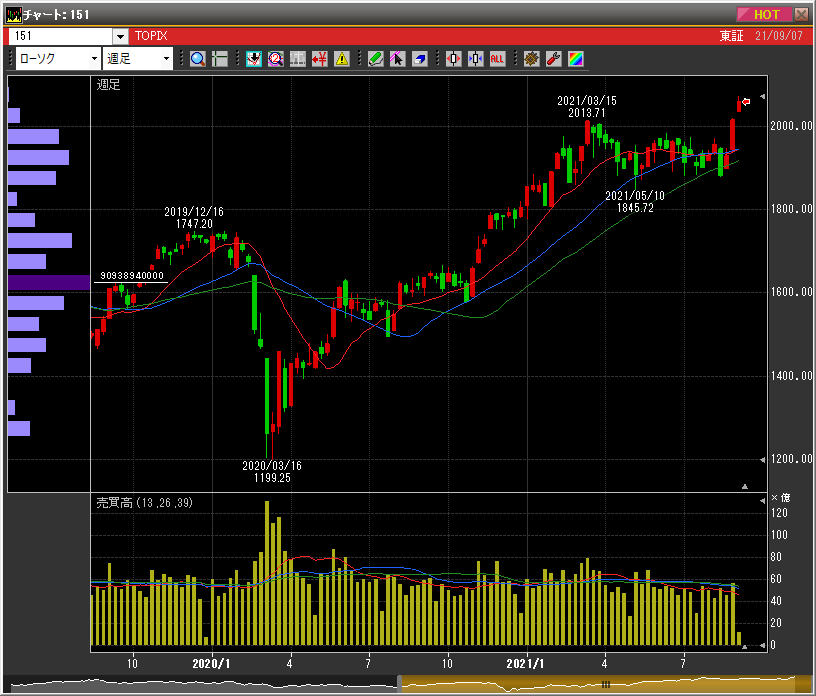This screenshot has height=696, width=816.
Task: Select the arrow pointer edit tool
Action: click(x=397, y=59)
